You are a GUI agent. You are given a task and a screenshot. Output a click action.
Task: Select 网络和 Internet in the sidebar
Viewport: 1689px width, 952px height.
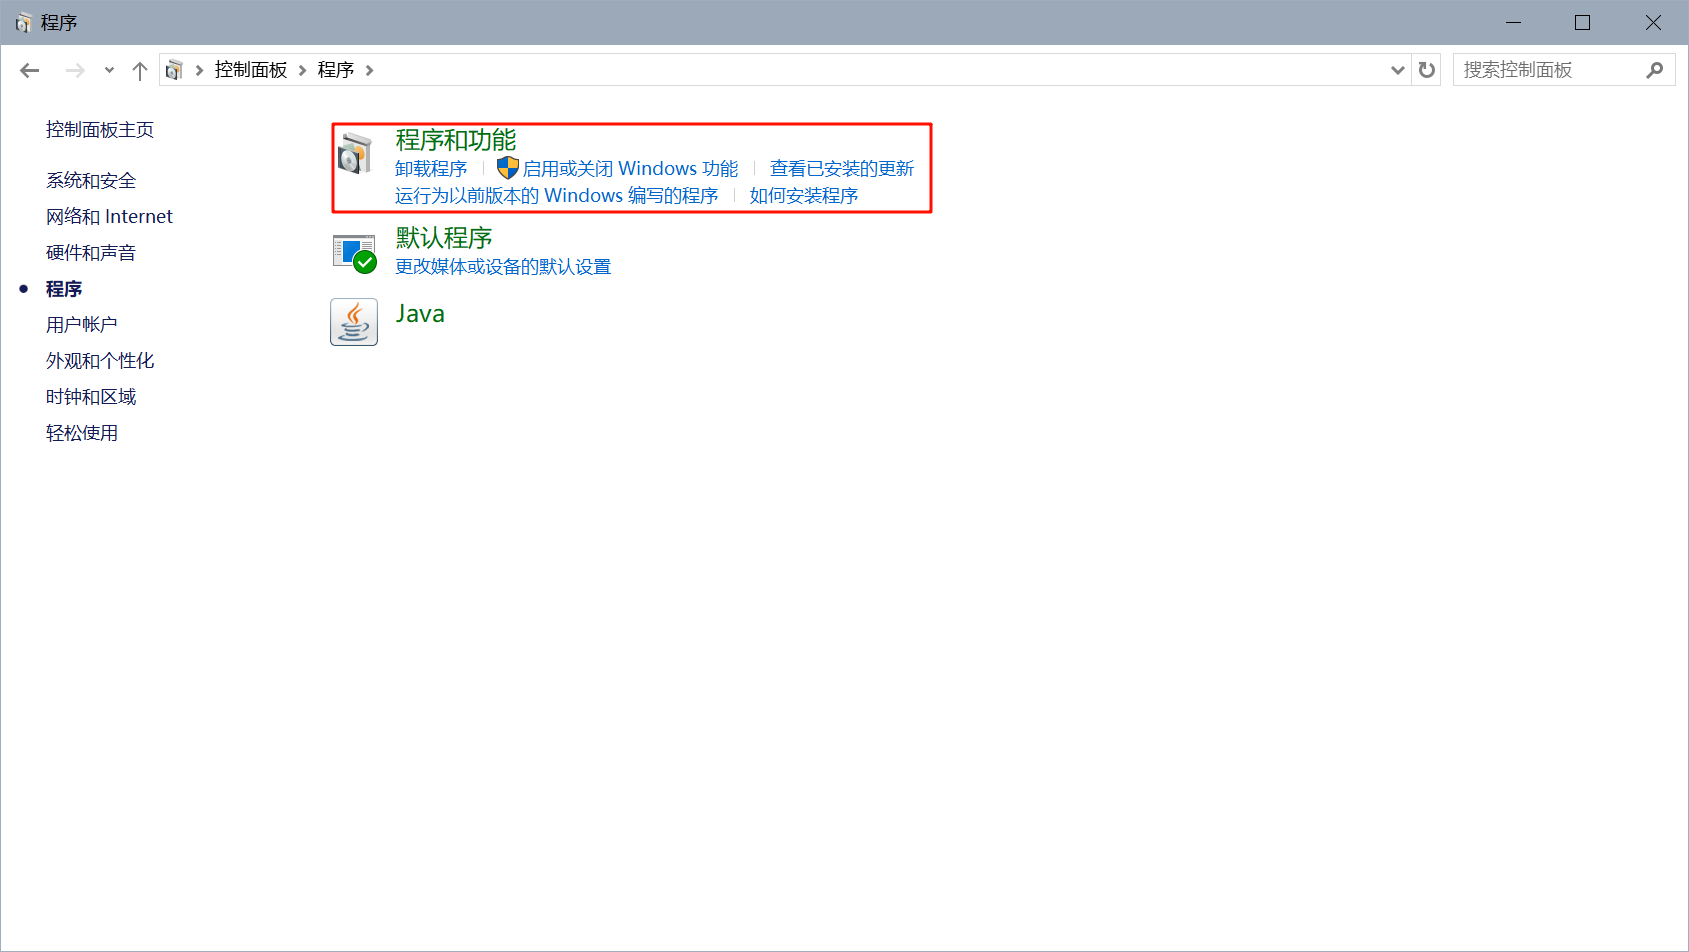[x=109, y=217]
